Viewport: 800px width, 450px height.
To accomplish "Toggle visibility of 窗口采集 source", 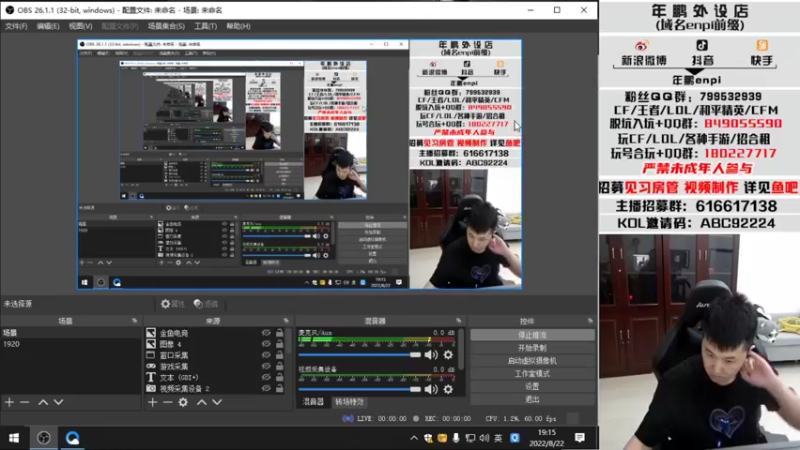I will (266, 355).
